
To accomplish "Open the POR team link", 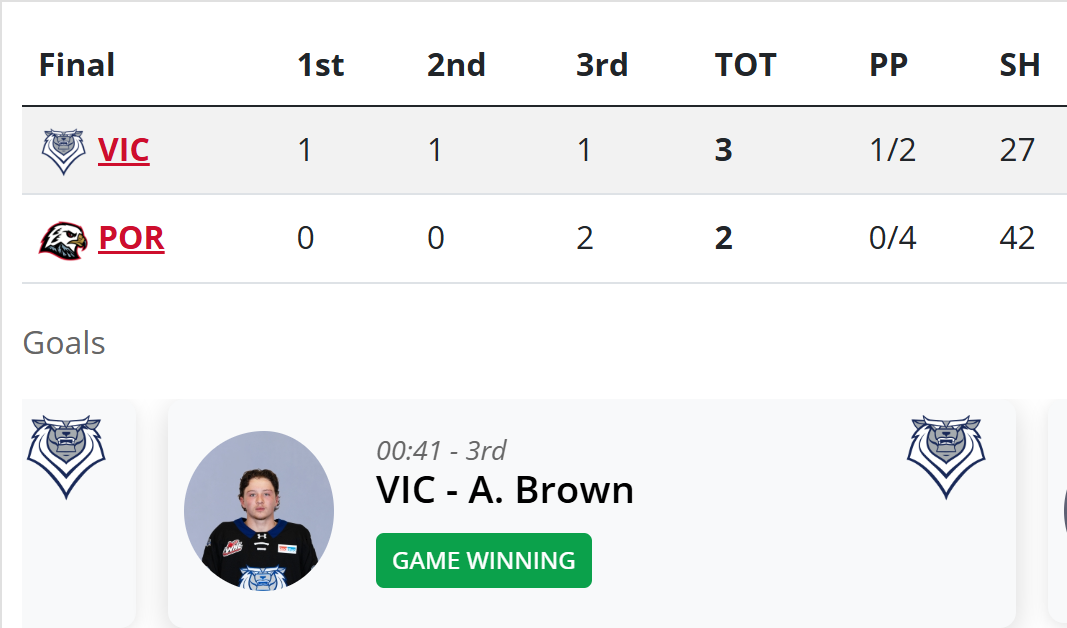I will 131,240.
